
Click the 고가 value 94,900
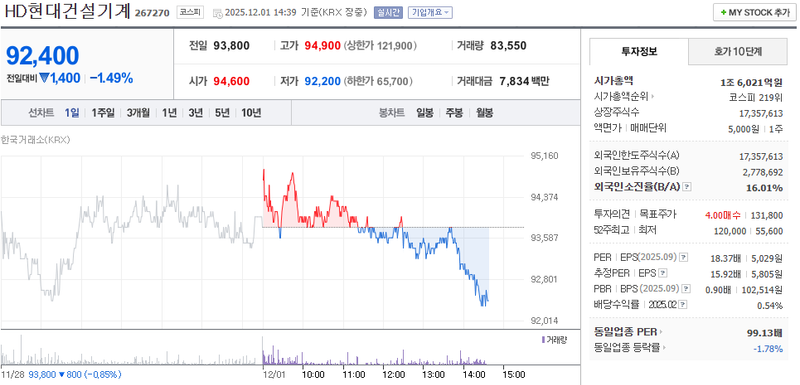click(322, 46)
